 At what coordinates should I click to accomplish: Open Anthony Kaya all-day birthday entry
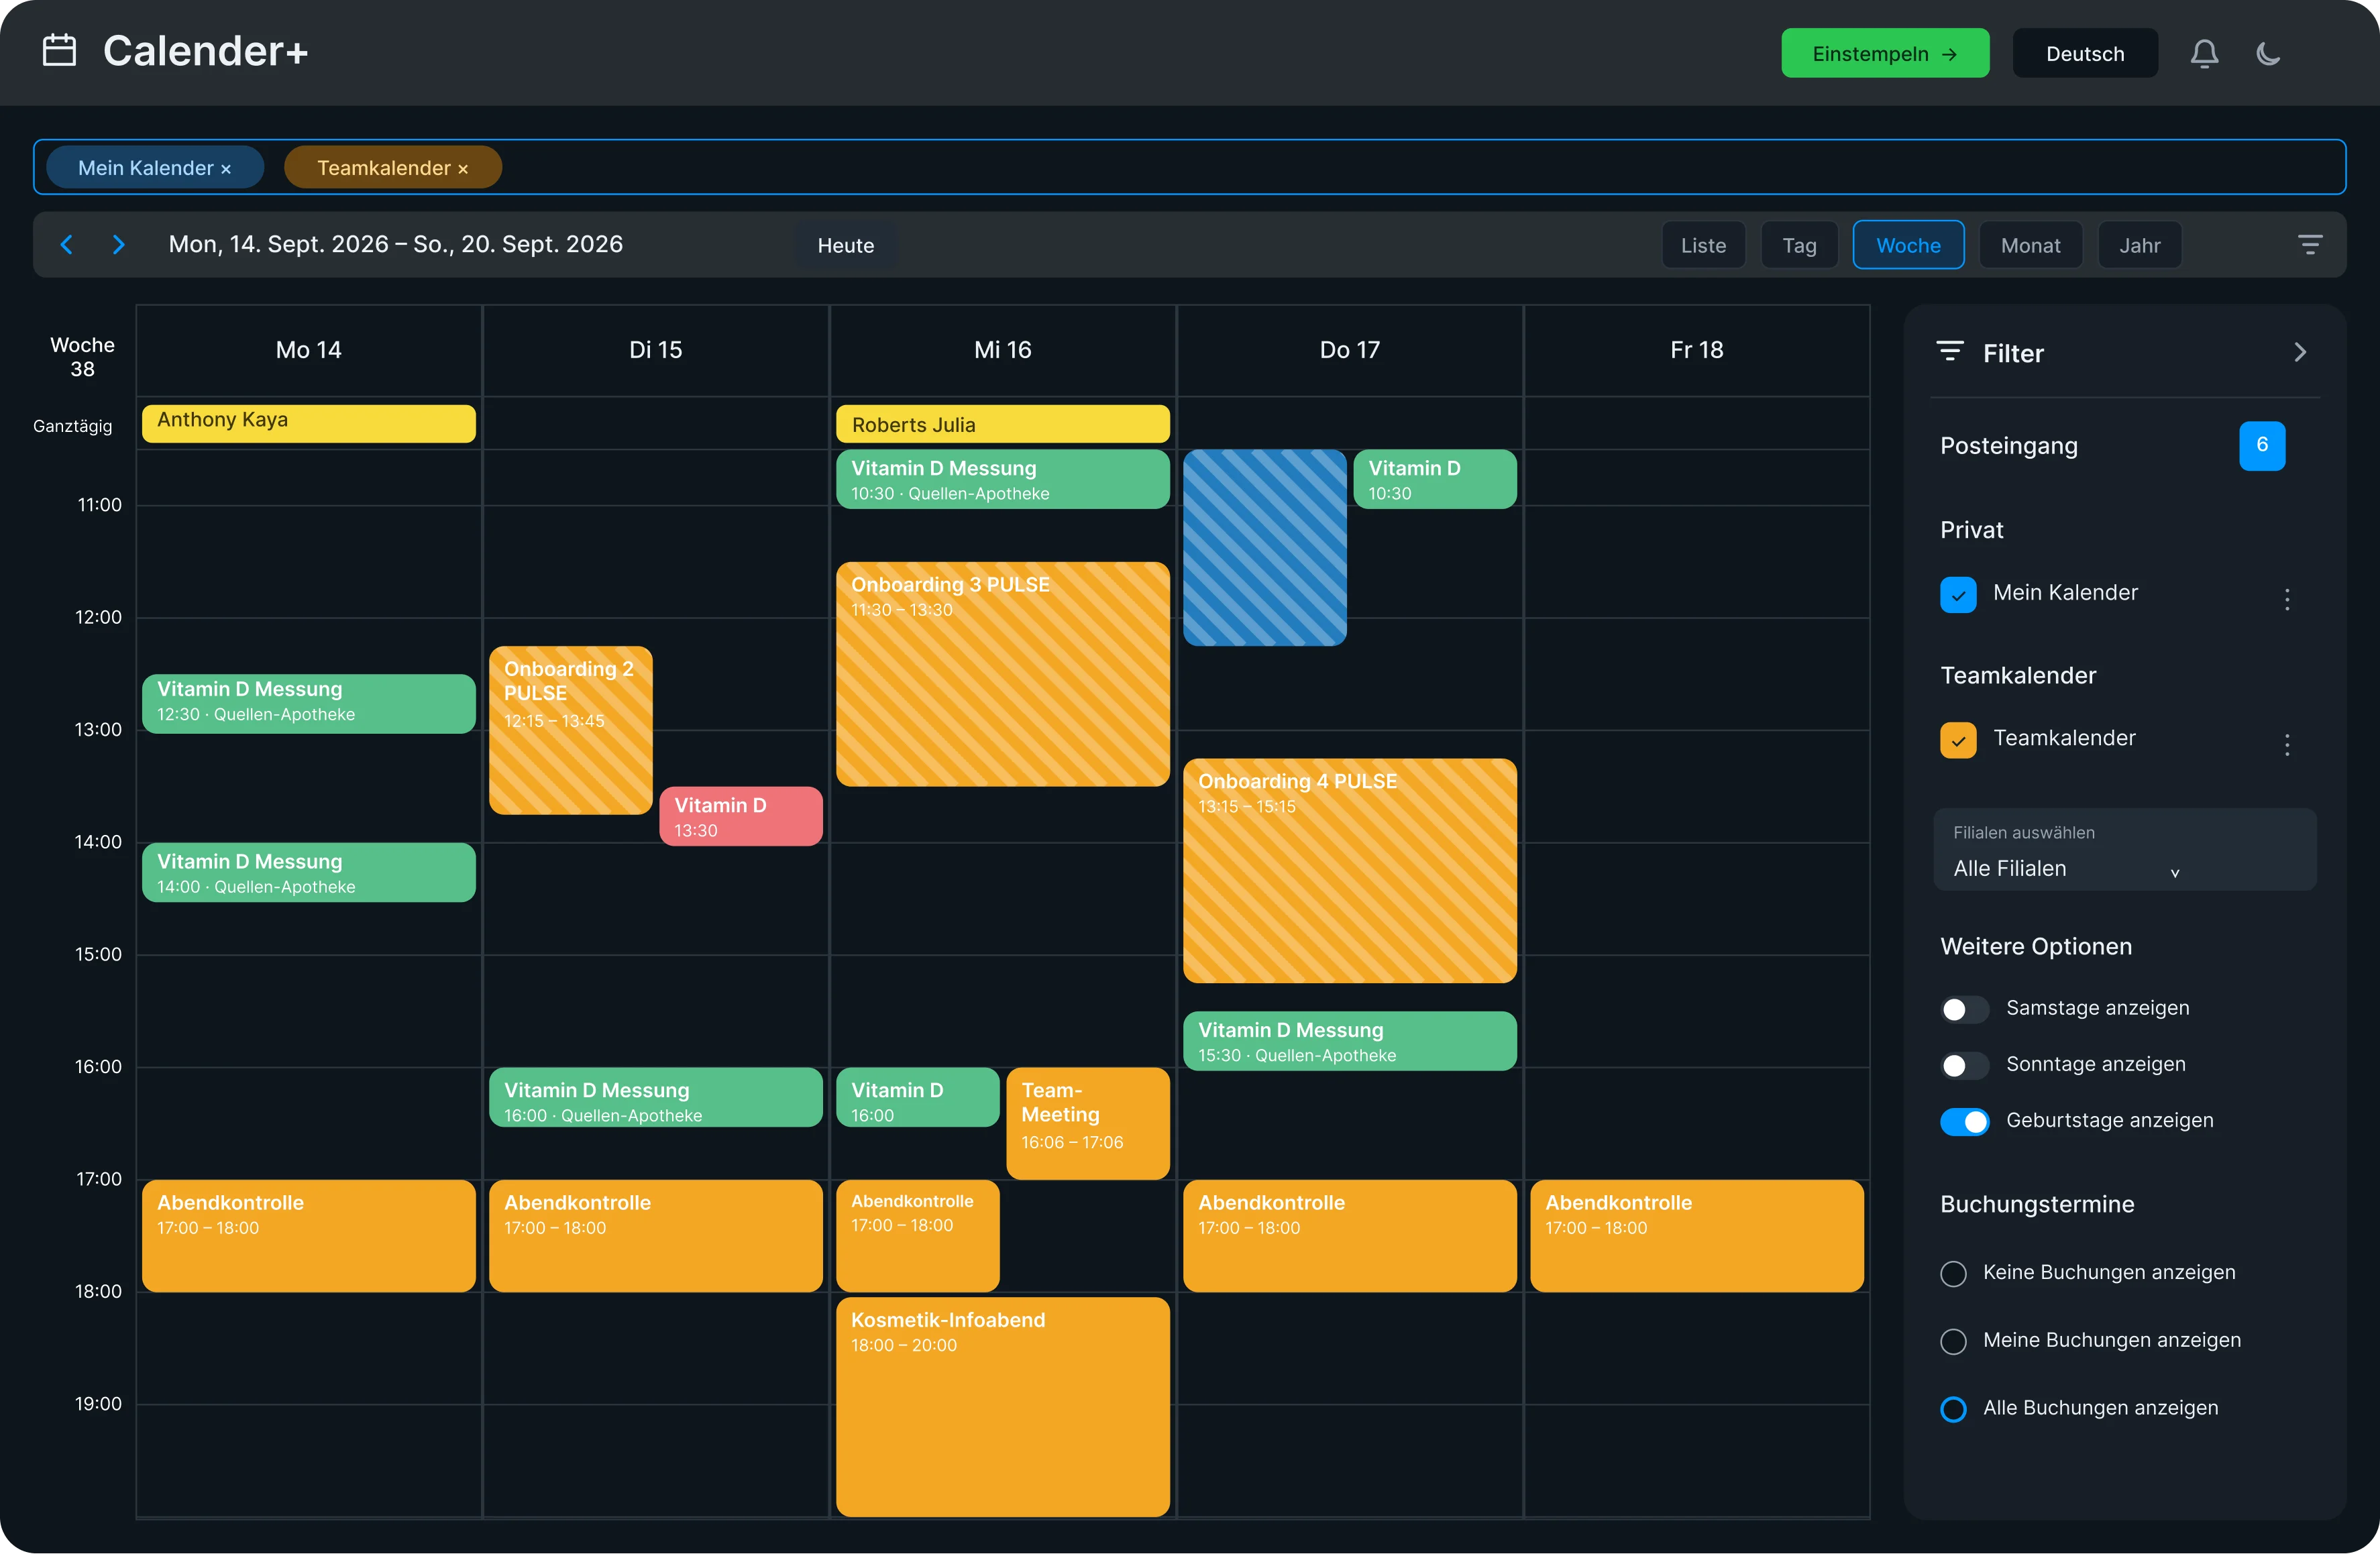tap(308, 423)
